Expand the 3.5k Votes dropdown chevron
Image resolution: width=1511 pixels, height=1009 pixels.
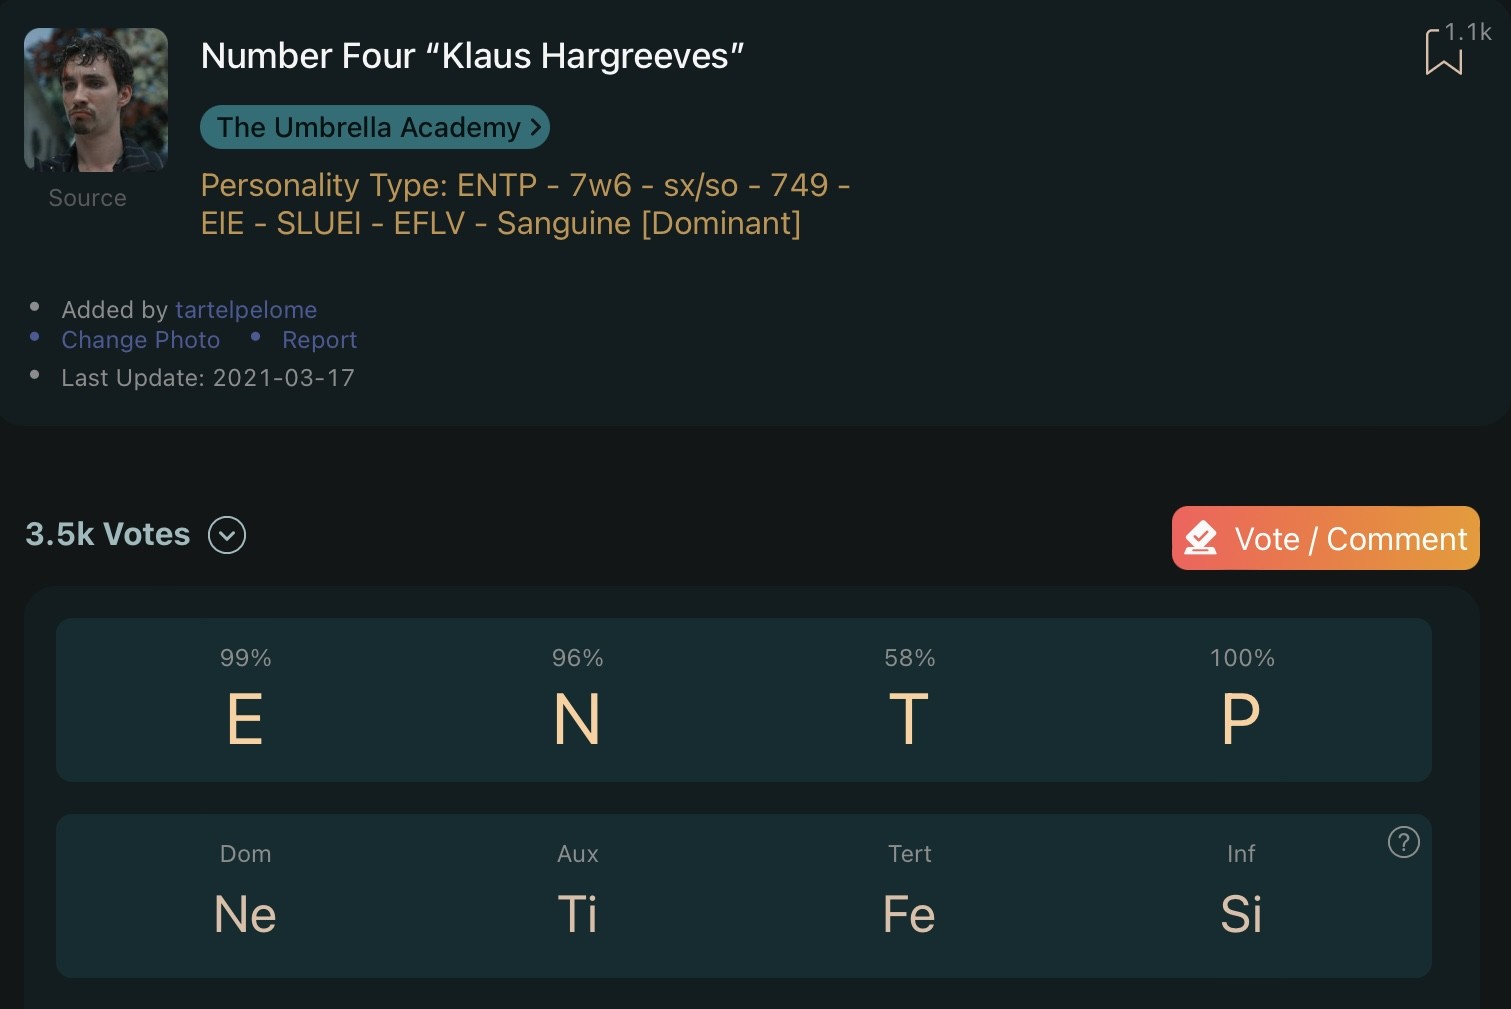click(x=227, y=535)
